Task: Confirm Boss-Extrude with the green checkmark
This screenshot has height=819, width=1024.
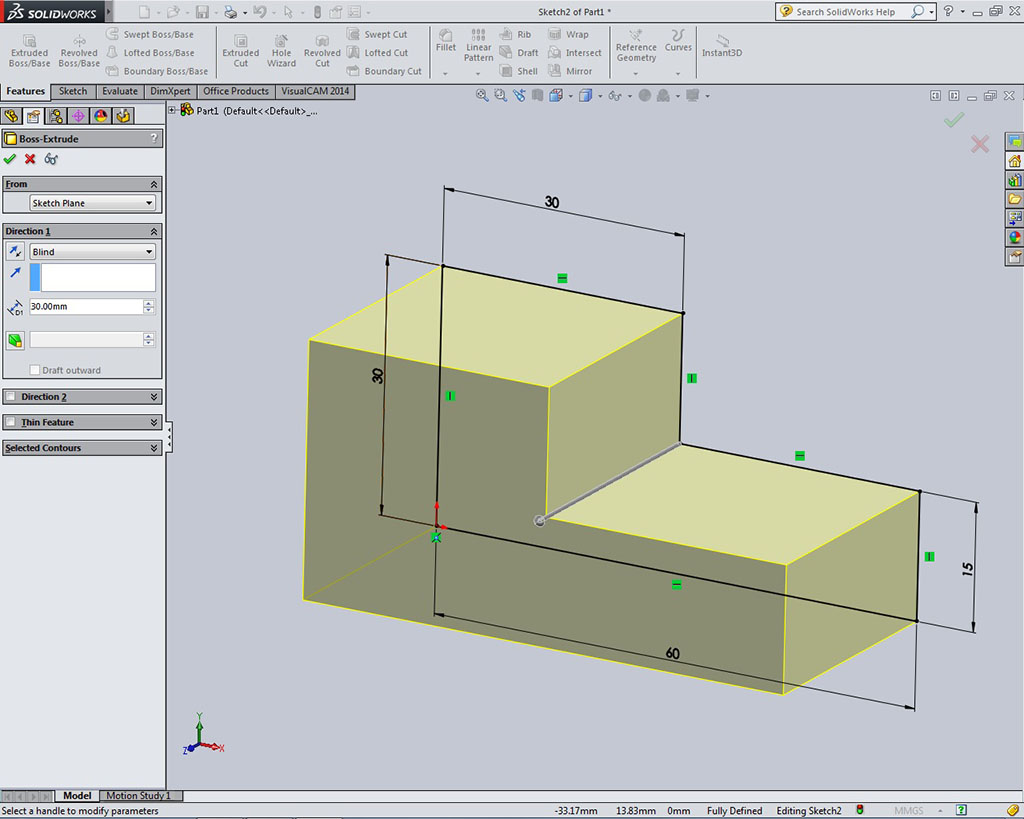Action: pos(10,159)
